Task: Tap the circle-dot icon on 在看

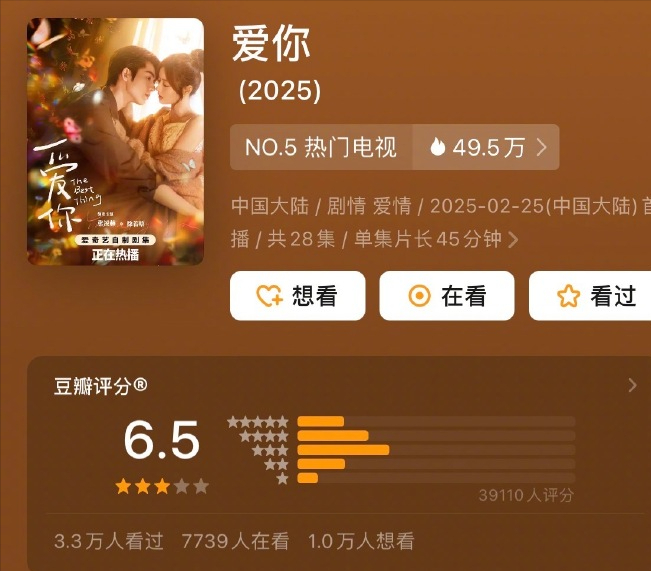Action: [419, 296]
